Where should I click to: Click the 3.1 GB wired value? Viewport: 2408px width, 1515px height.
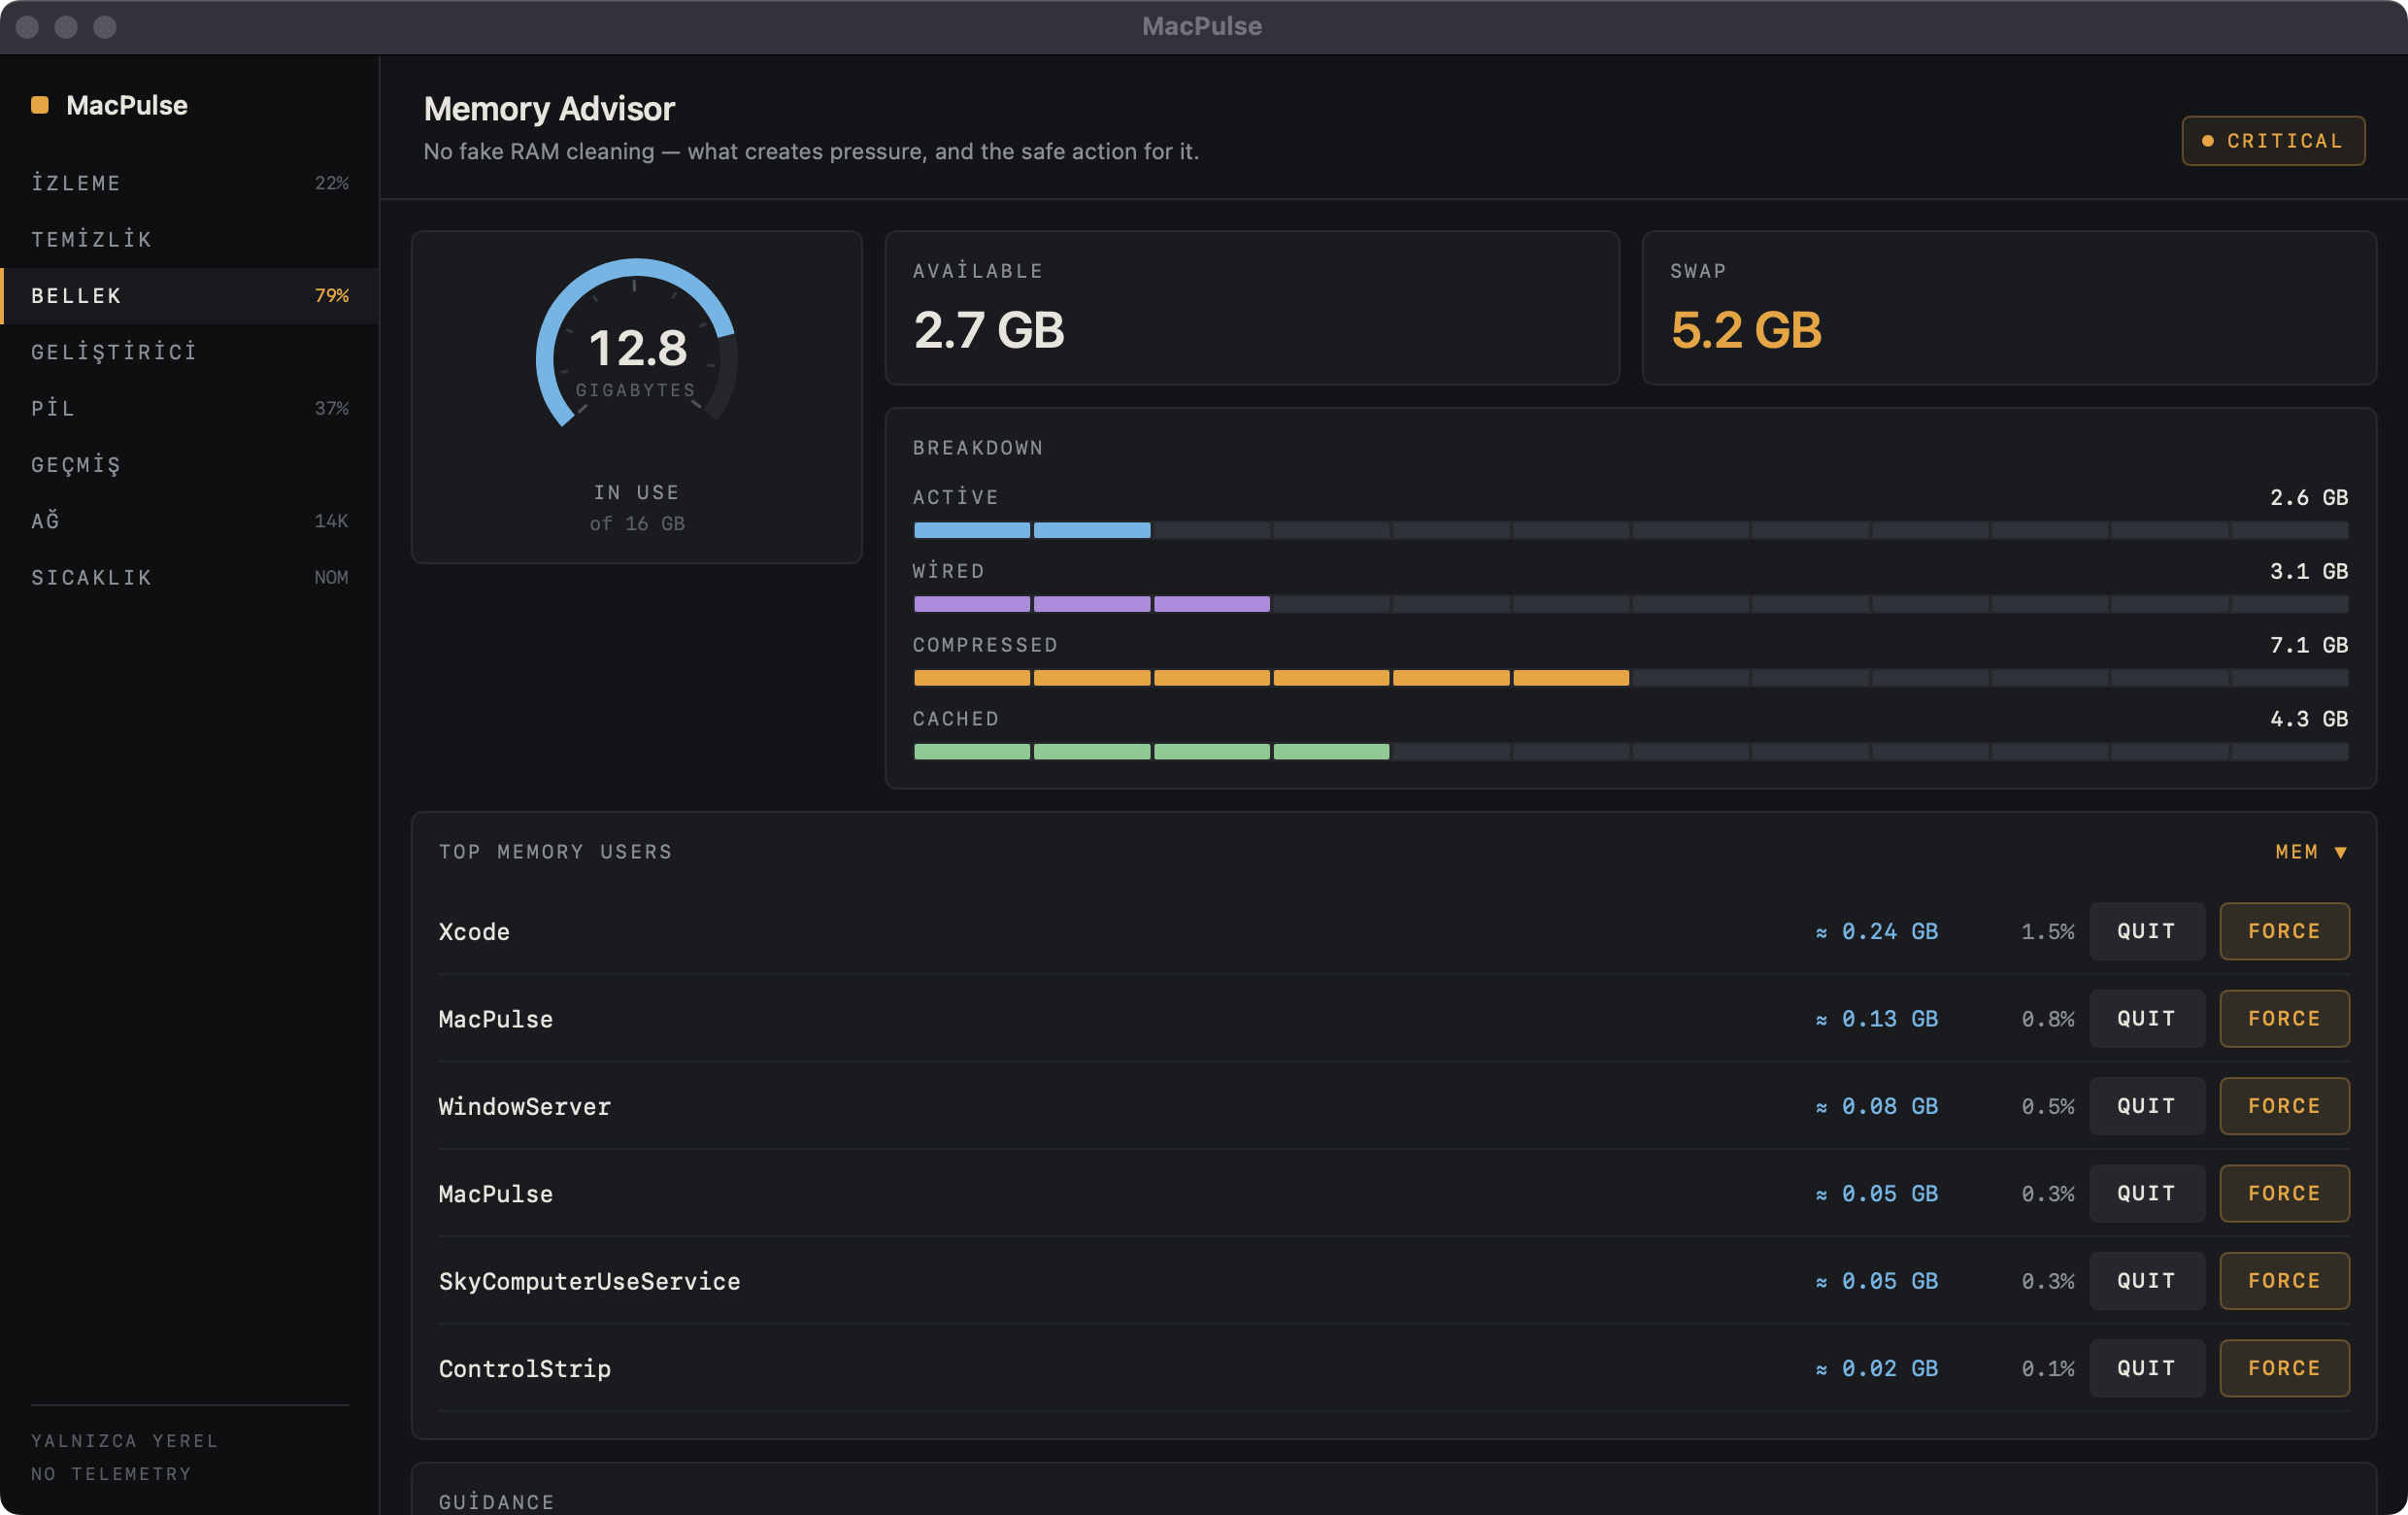coord(2308,571)
